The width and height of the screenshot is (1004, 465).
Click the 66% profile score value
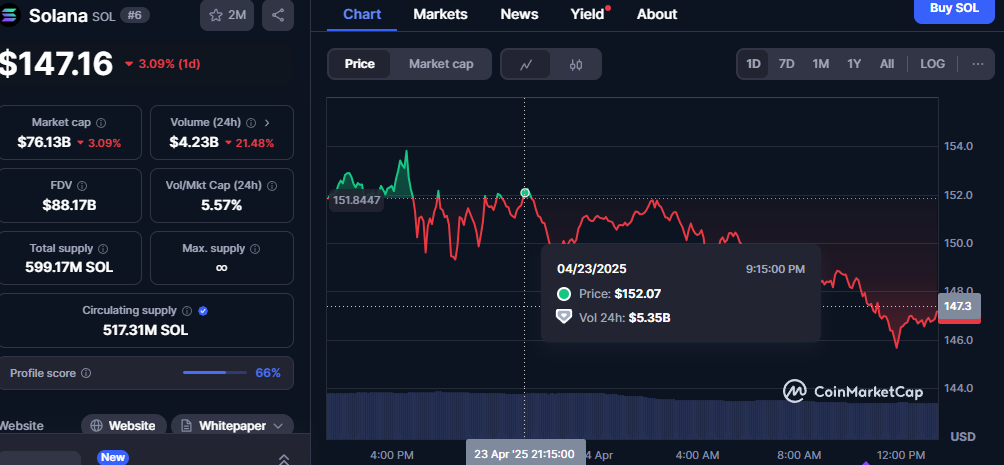pyautogui.click(x=268, y=373)
